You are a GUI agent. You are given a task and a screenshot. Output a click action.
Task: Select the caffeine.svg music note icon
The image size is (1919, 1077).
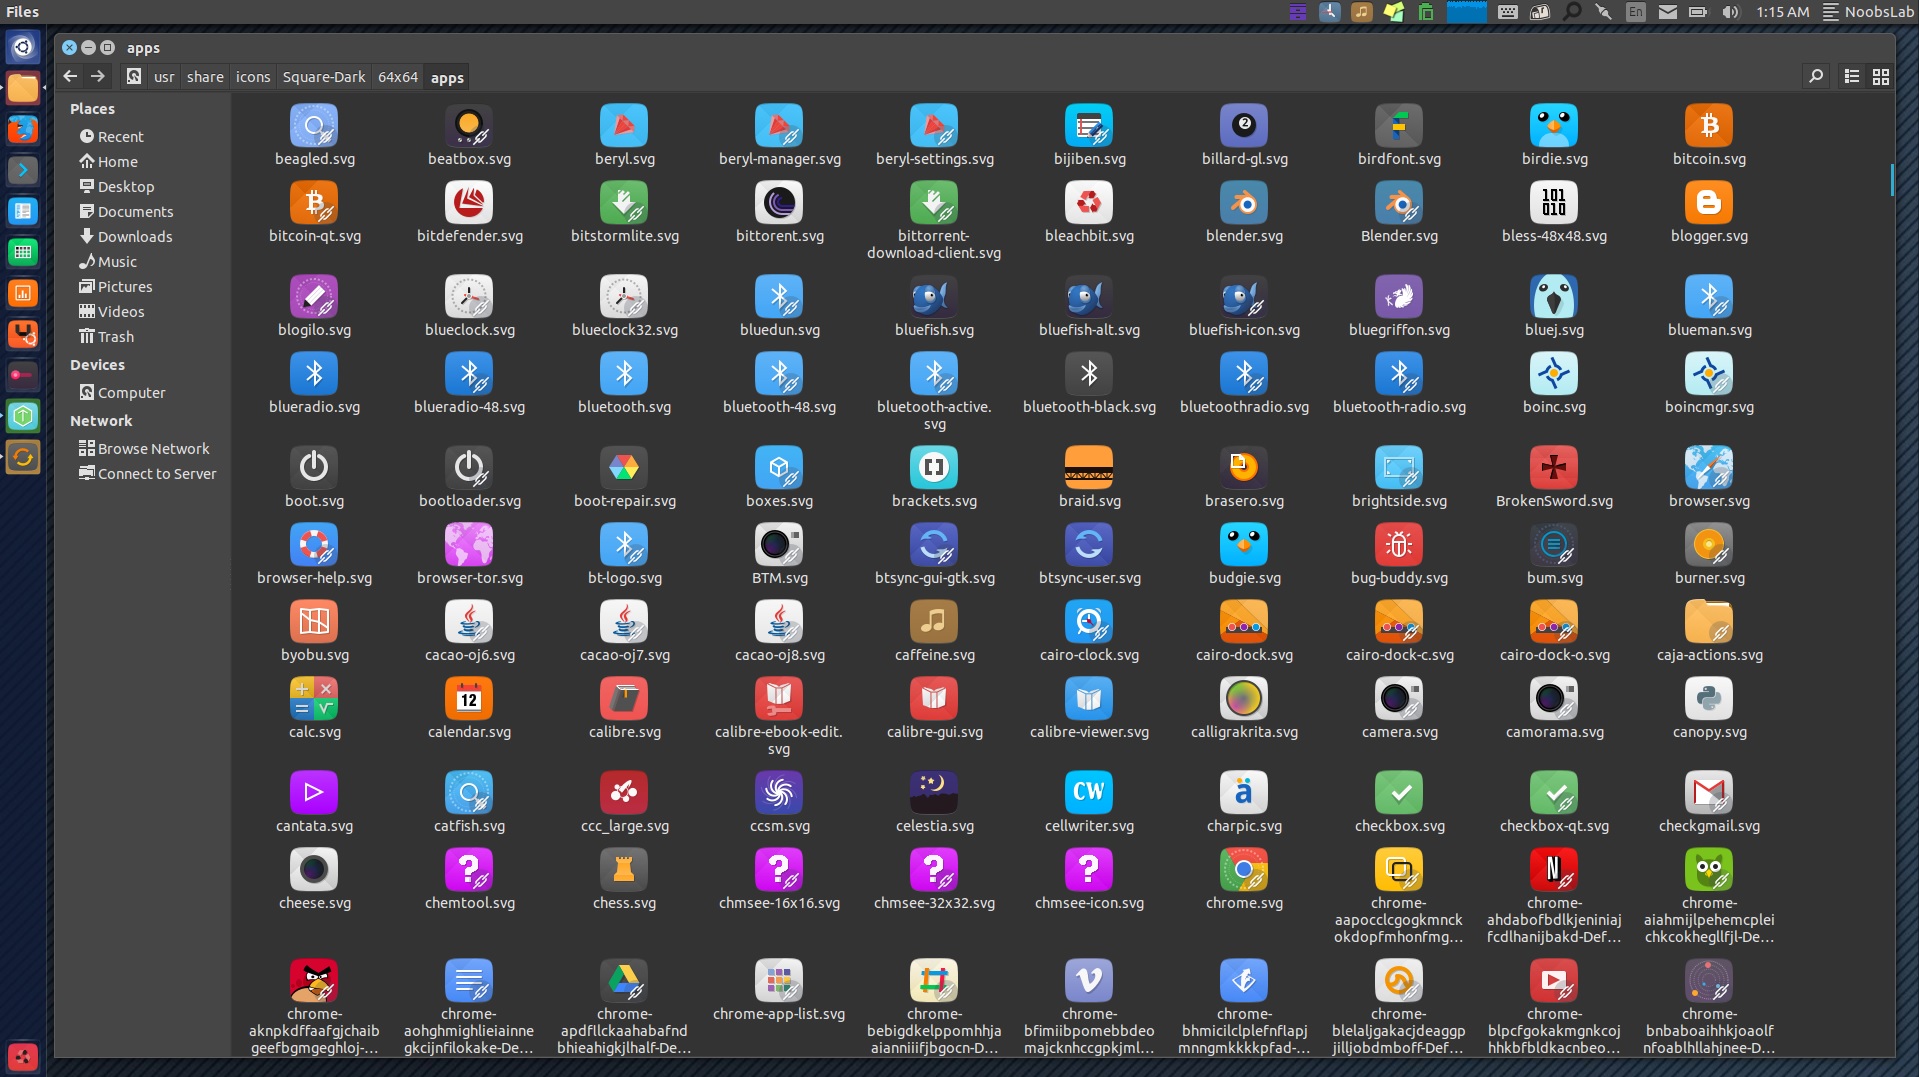click(934, 622)
